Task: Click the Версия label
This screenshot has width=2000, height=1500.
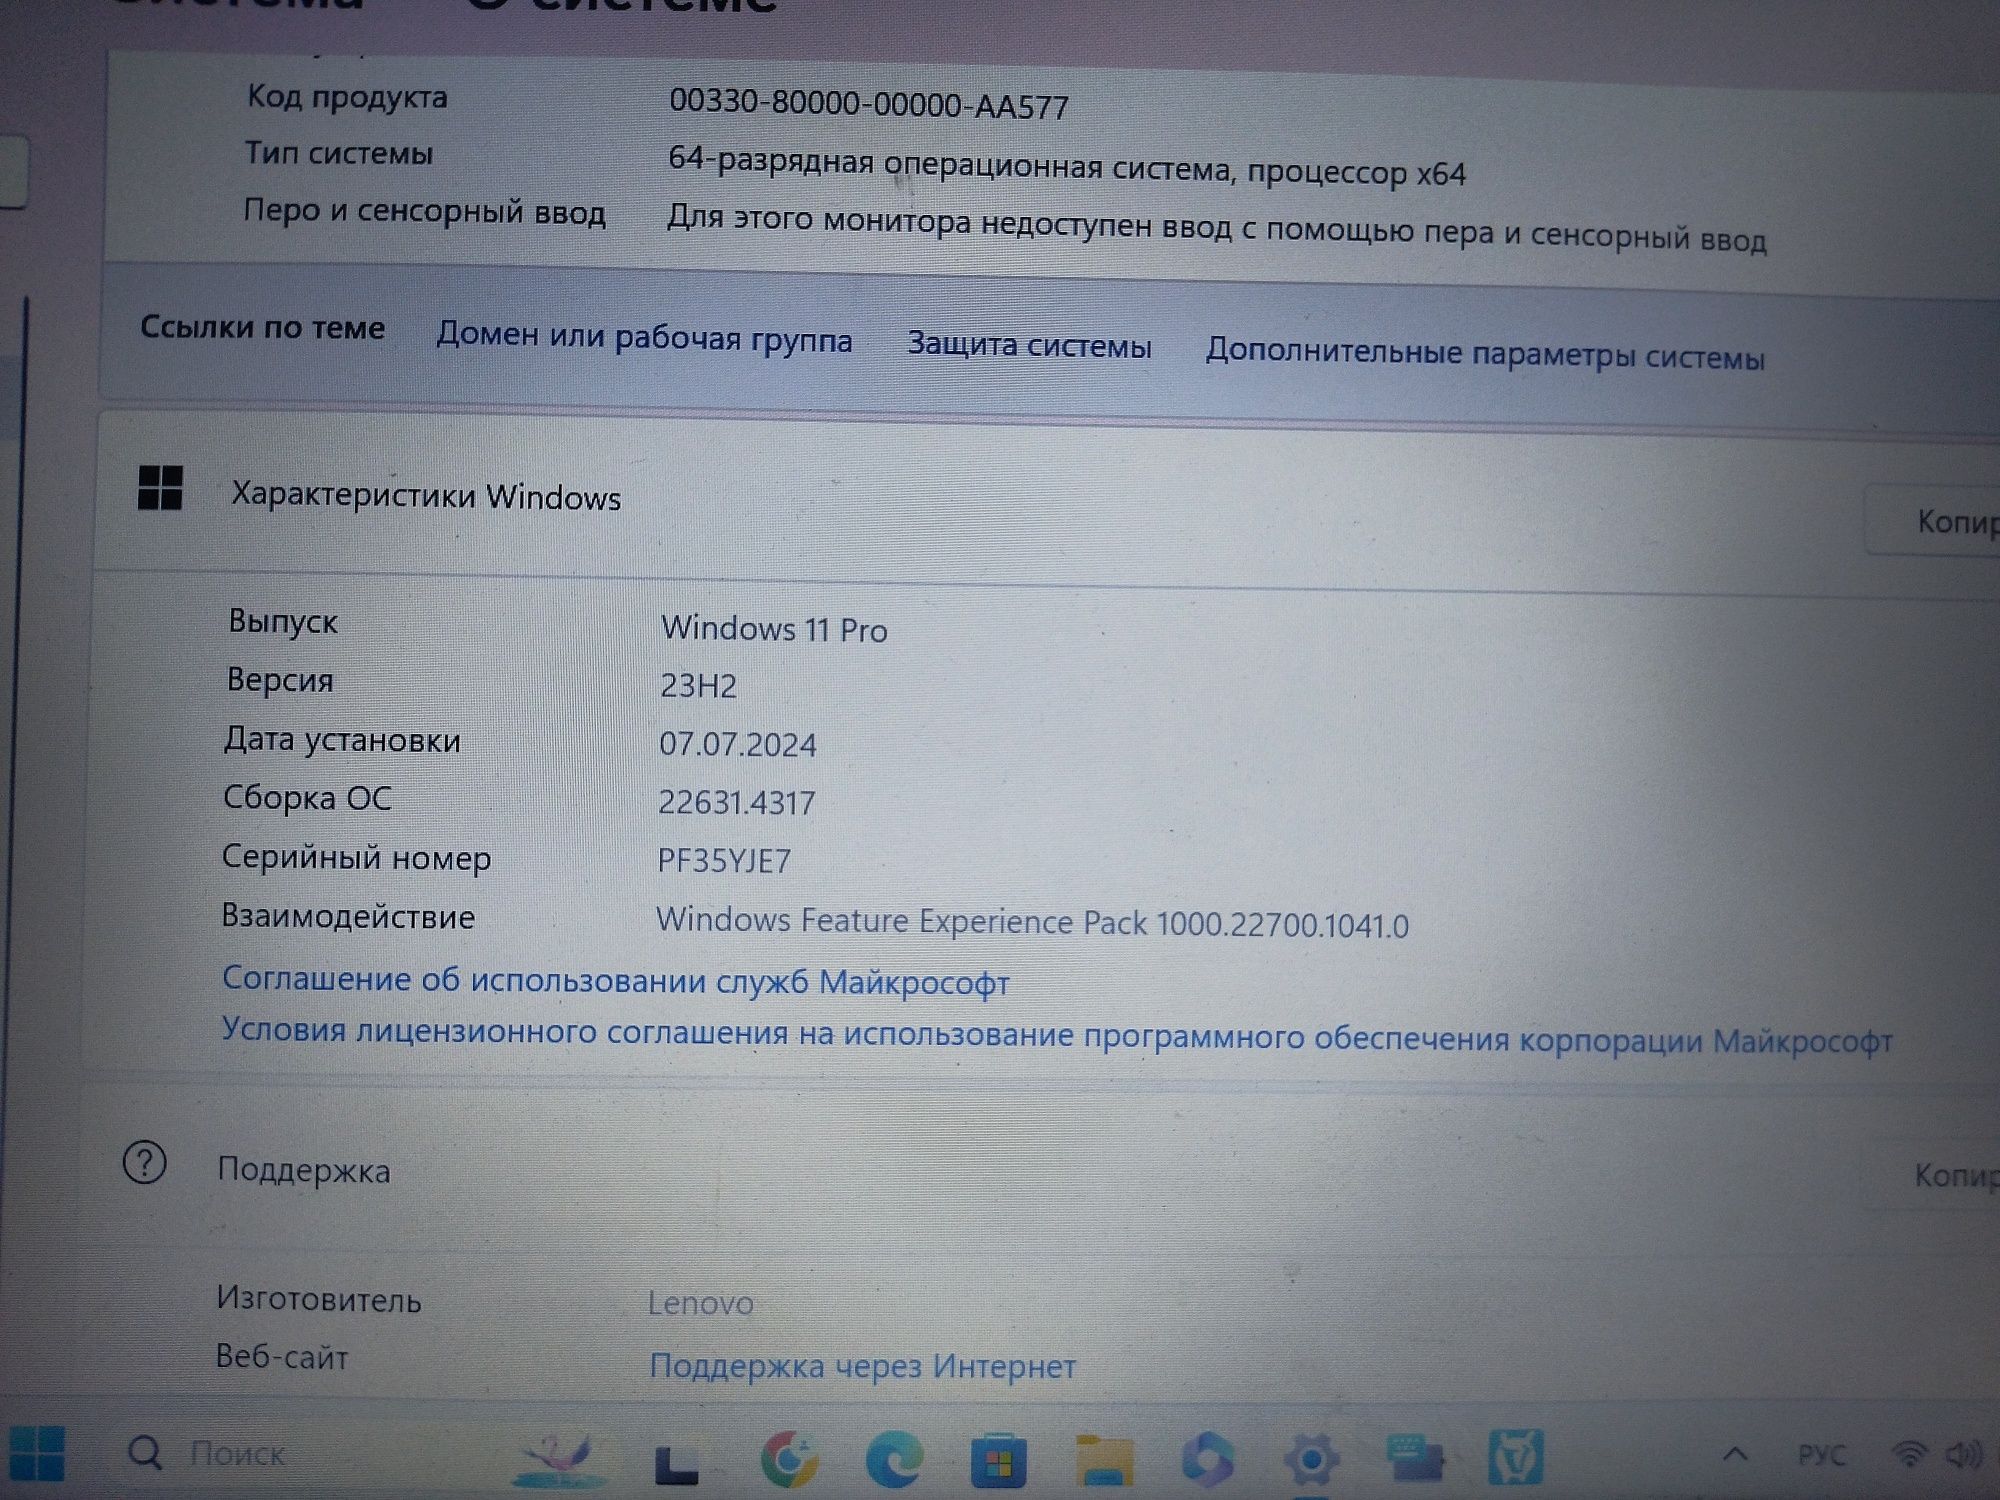Action: (280, 680)
